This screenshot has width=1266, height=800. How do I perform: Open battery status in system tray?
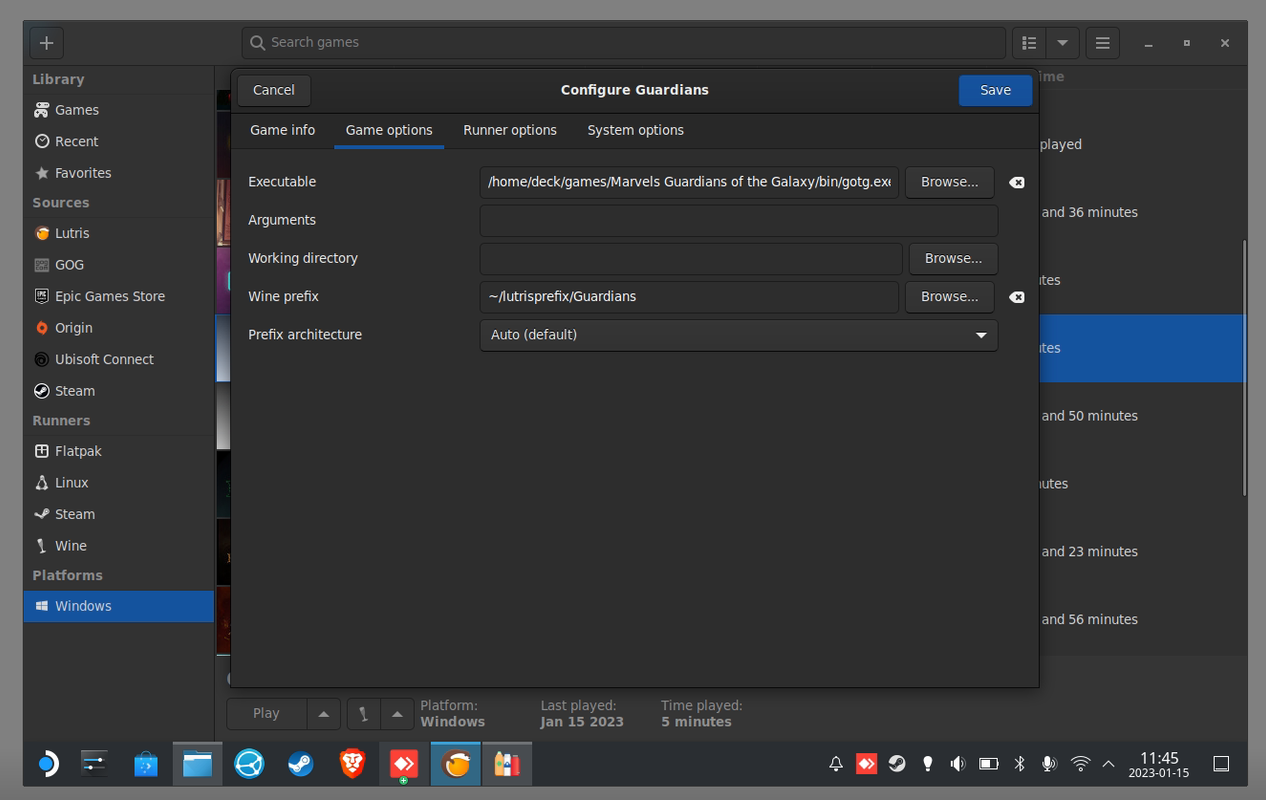click(x=989, y=764)
